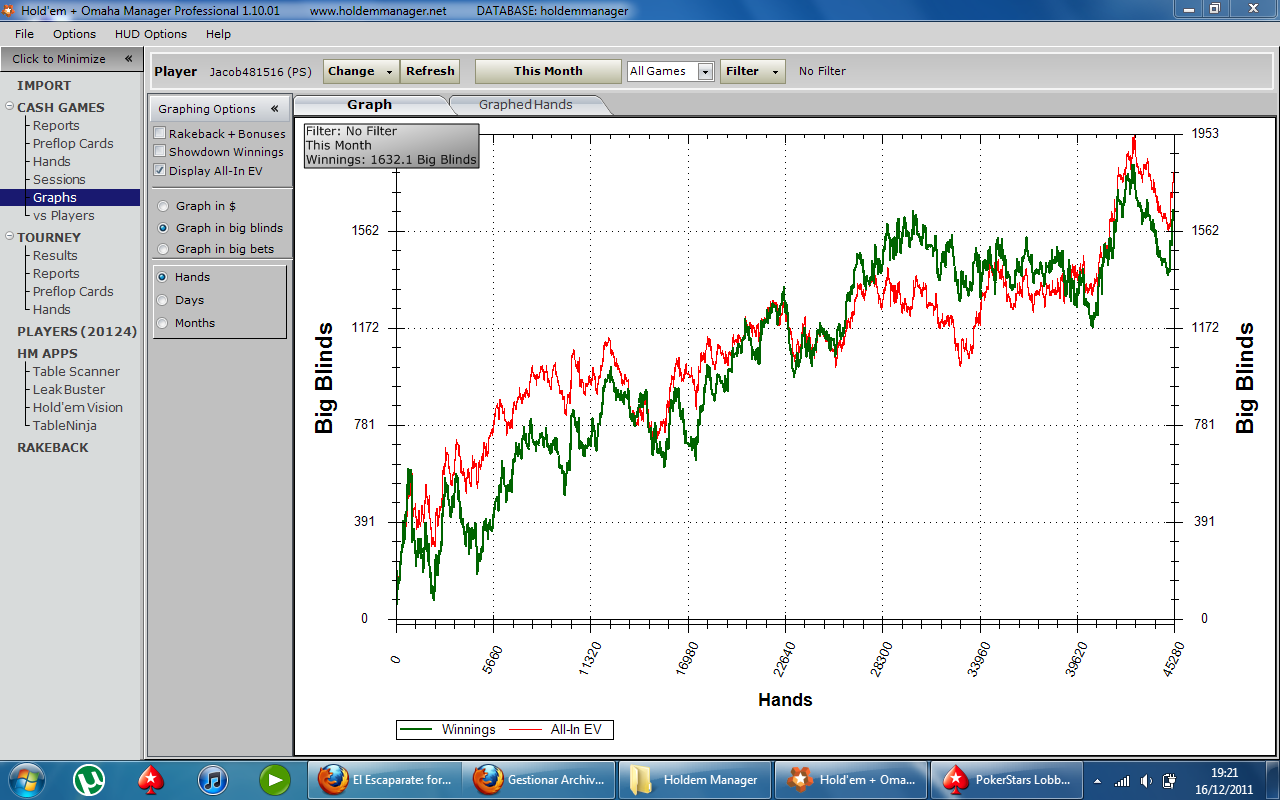Choose the Months x-axis radio button
The width and height of the screenshot is (1280, 800).
(x=162, y=323)
